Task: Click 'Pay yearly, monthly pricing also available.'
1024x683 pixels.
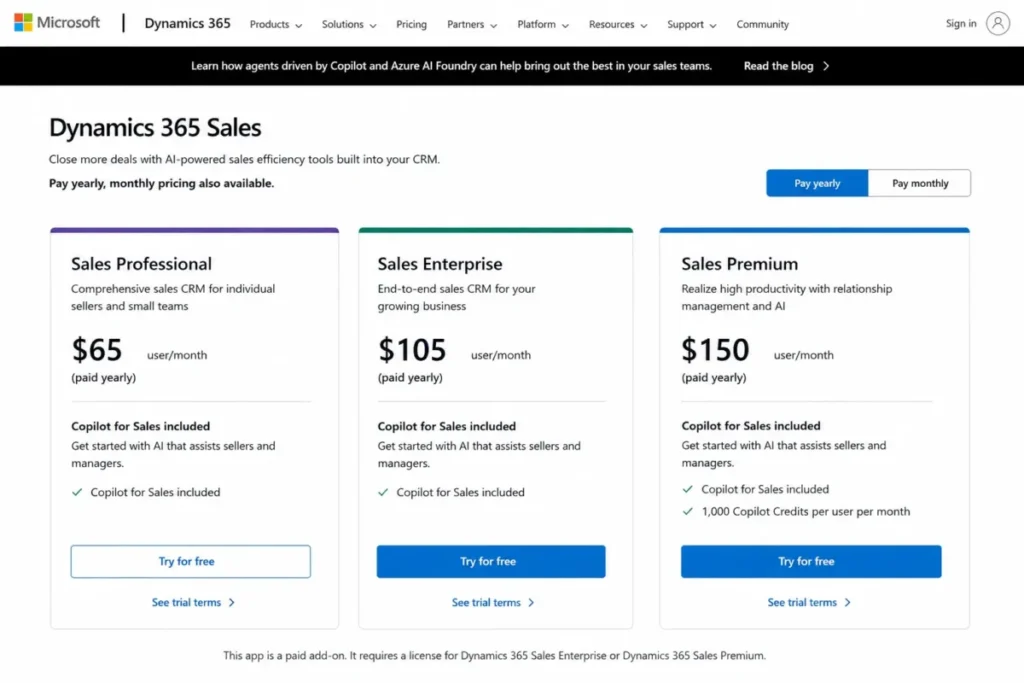Action: 161,183
